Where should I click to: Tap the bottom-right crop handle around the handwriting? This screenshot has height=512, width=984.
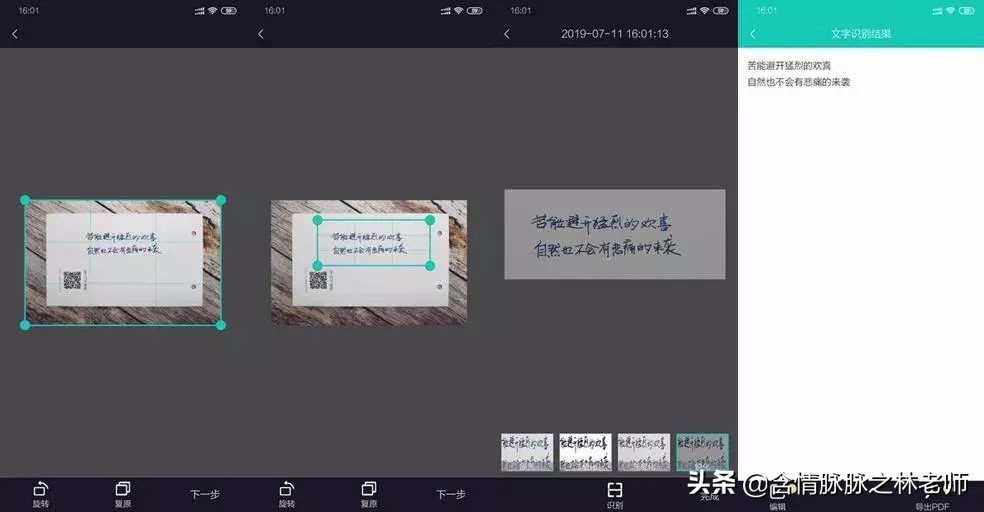430,266
